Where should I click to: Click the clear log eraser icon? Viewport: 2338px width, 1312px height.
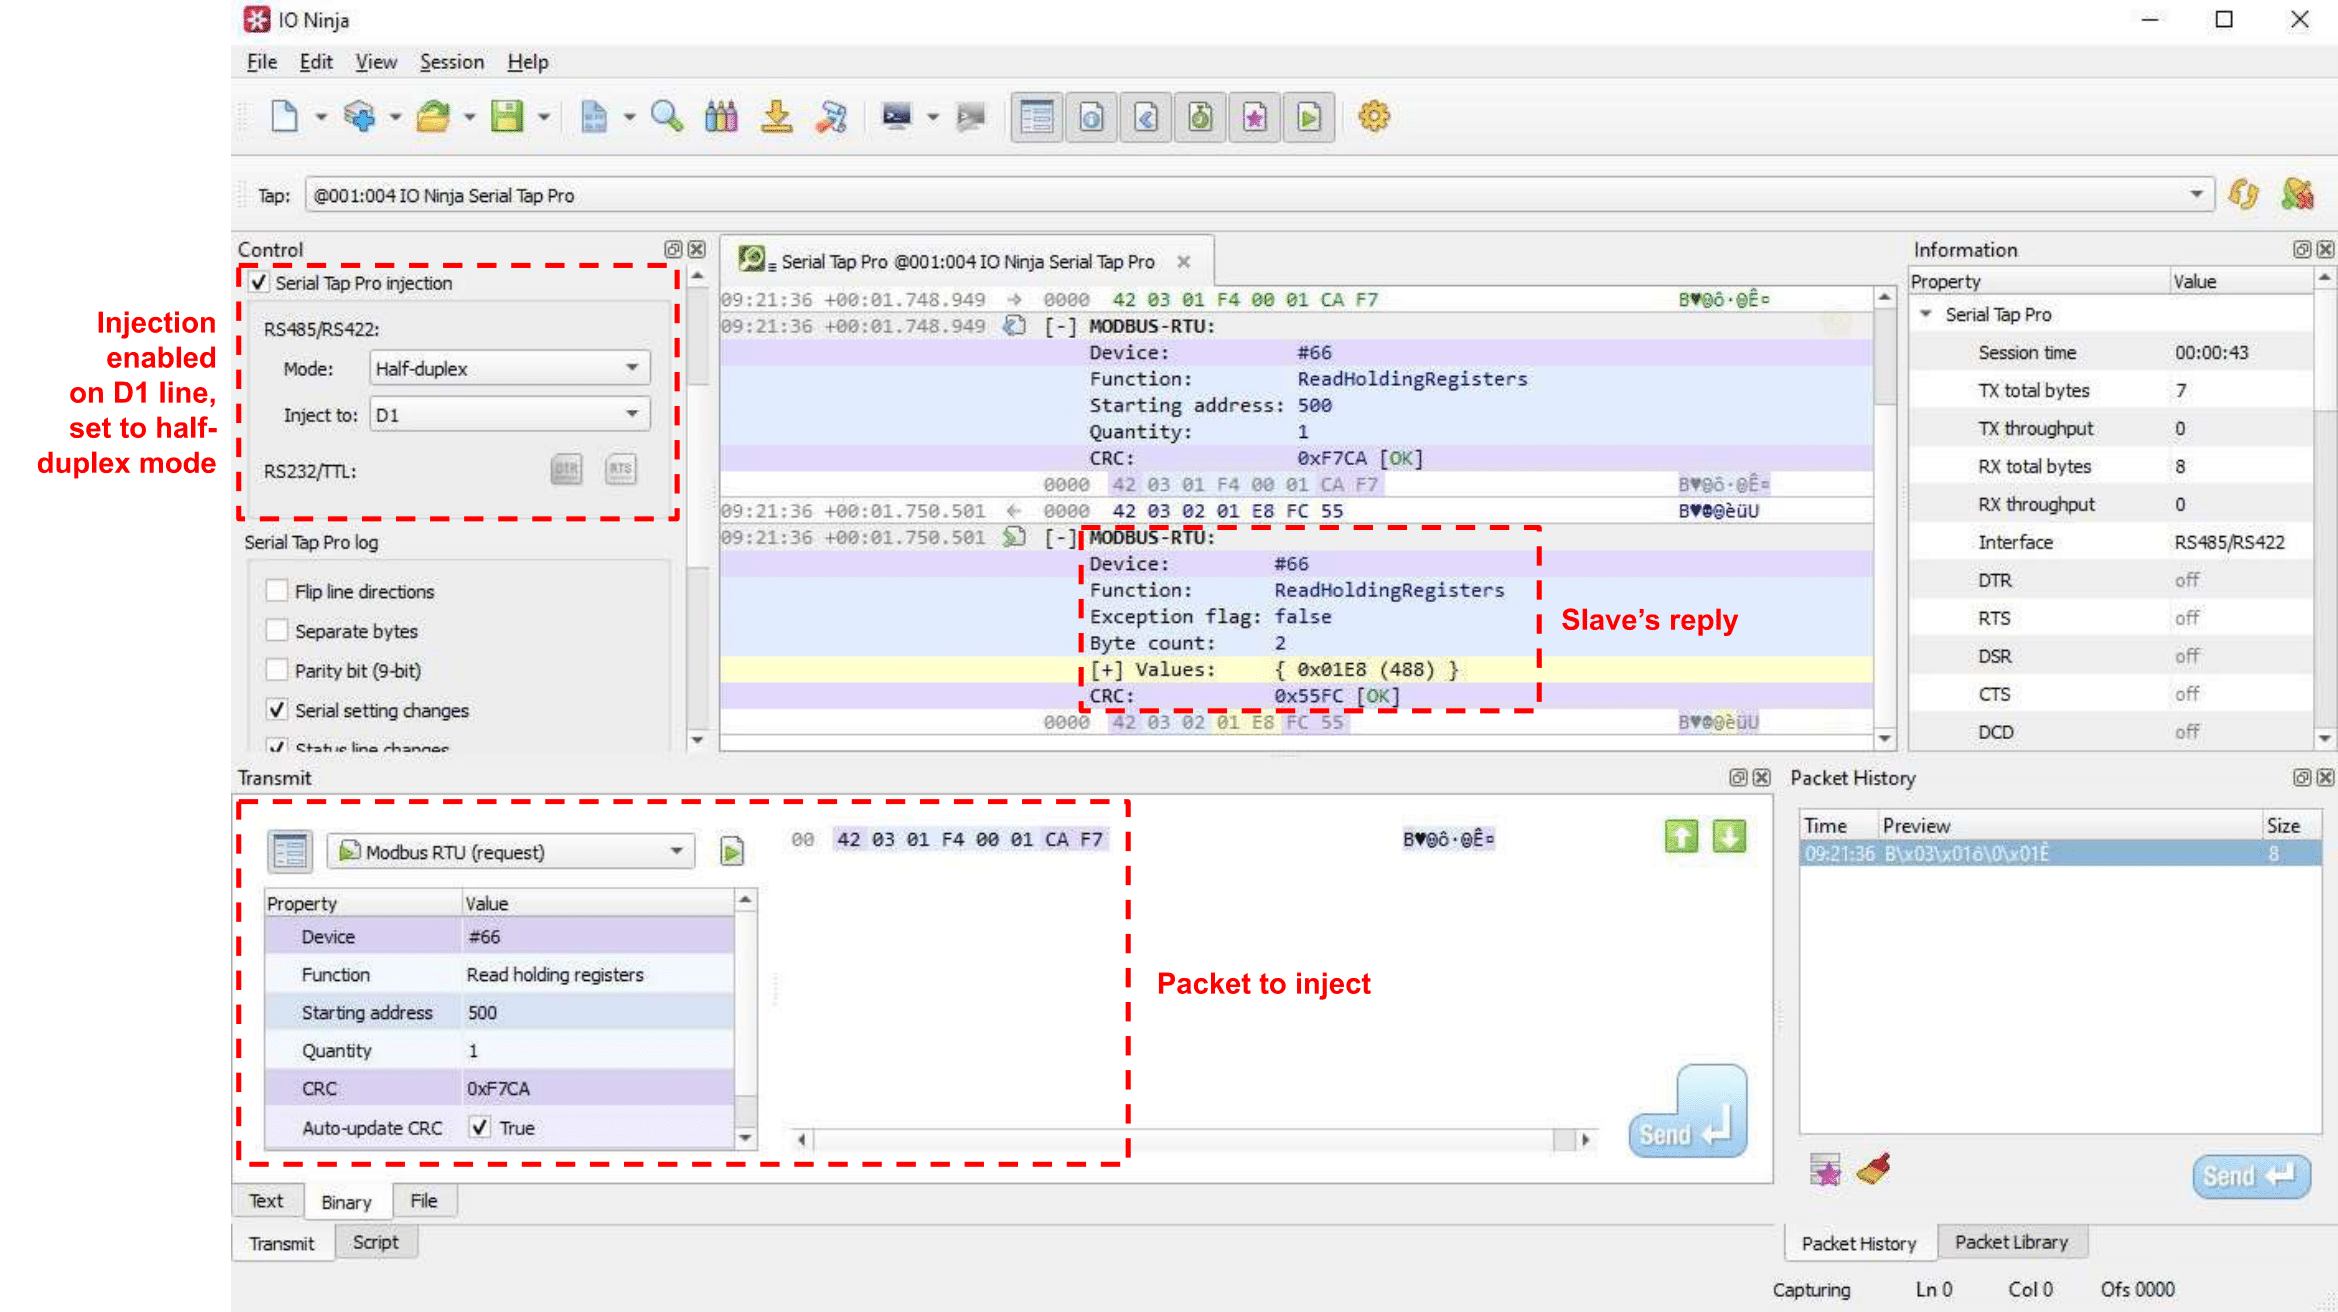pos(831,116)
